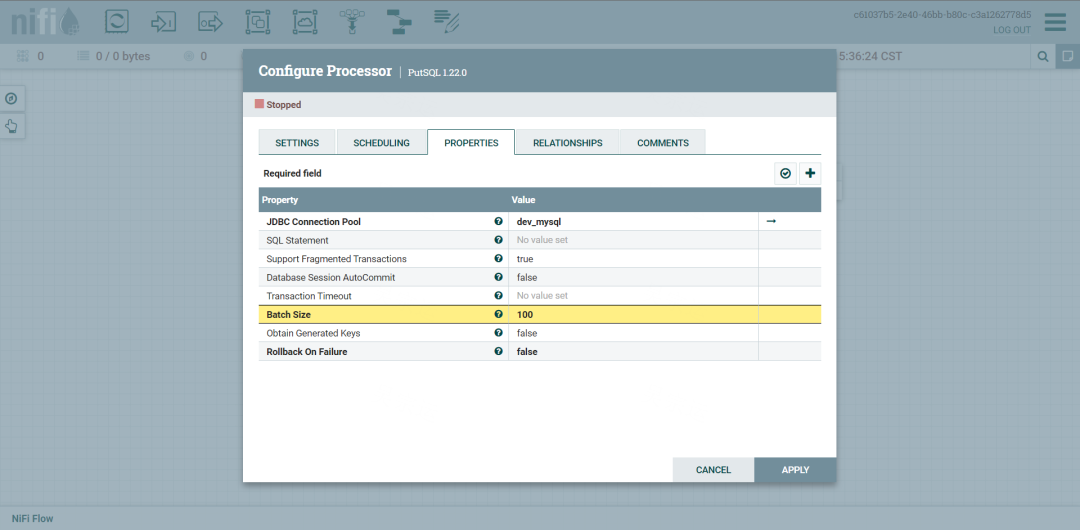Click the PutSQL 1.22.0 version text
This screenshot has height=530, width=1080.
tap(438, 72)
